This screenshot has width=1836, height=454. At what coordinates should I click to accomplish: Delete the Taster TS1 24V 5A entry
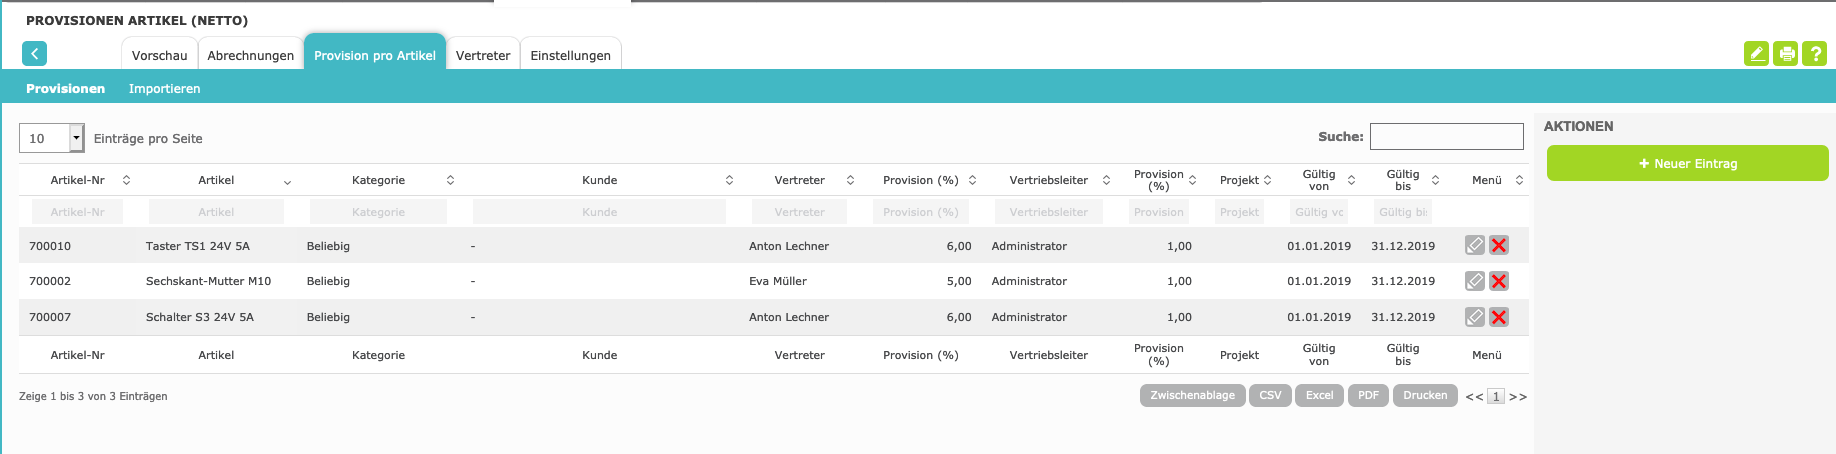point(1498,246)
